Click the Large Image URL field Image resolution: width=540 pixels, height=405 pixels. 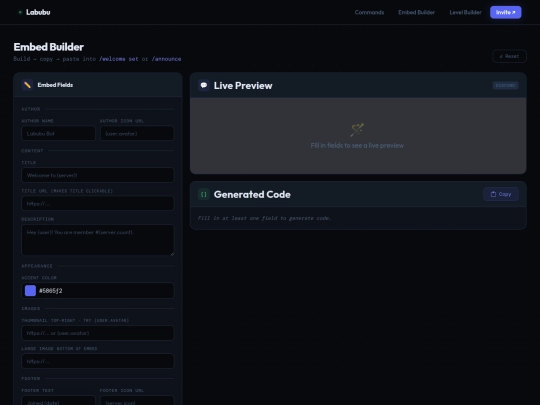[x=98, y=361]
